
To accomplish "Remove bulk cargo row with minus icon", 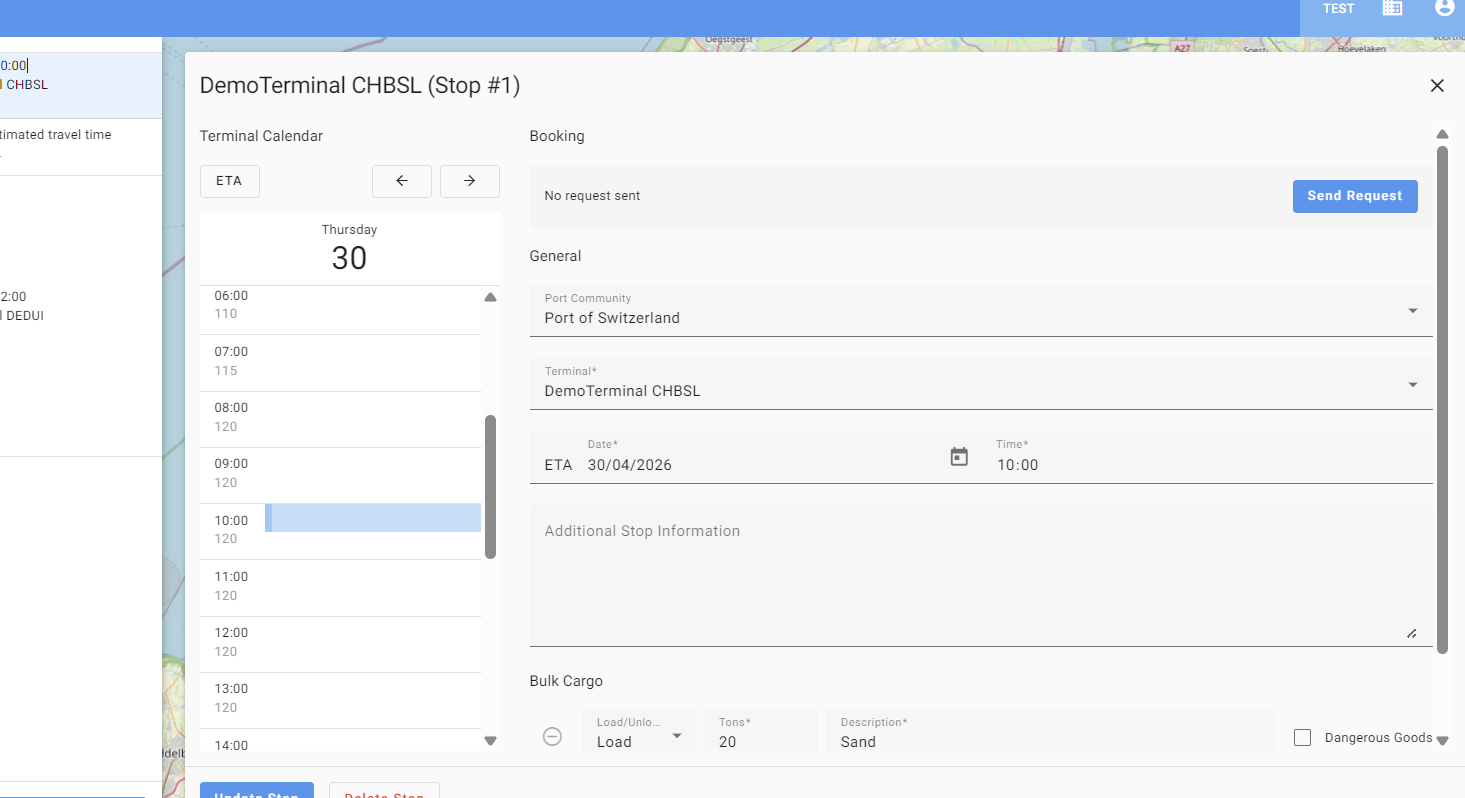I will (x=552, y=737).
